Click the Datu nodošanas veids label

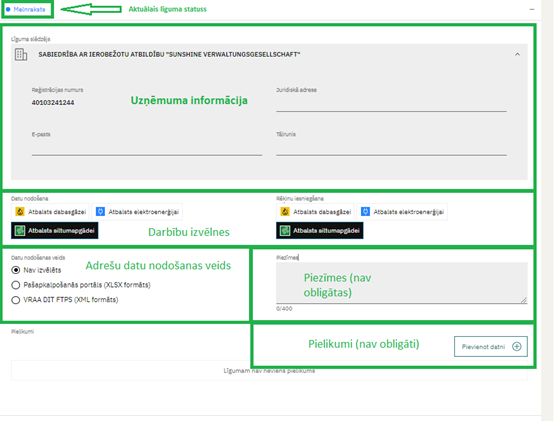click(38, 258)
